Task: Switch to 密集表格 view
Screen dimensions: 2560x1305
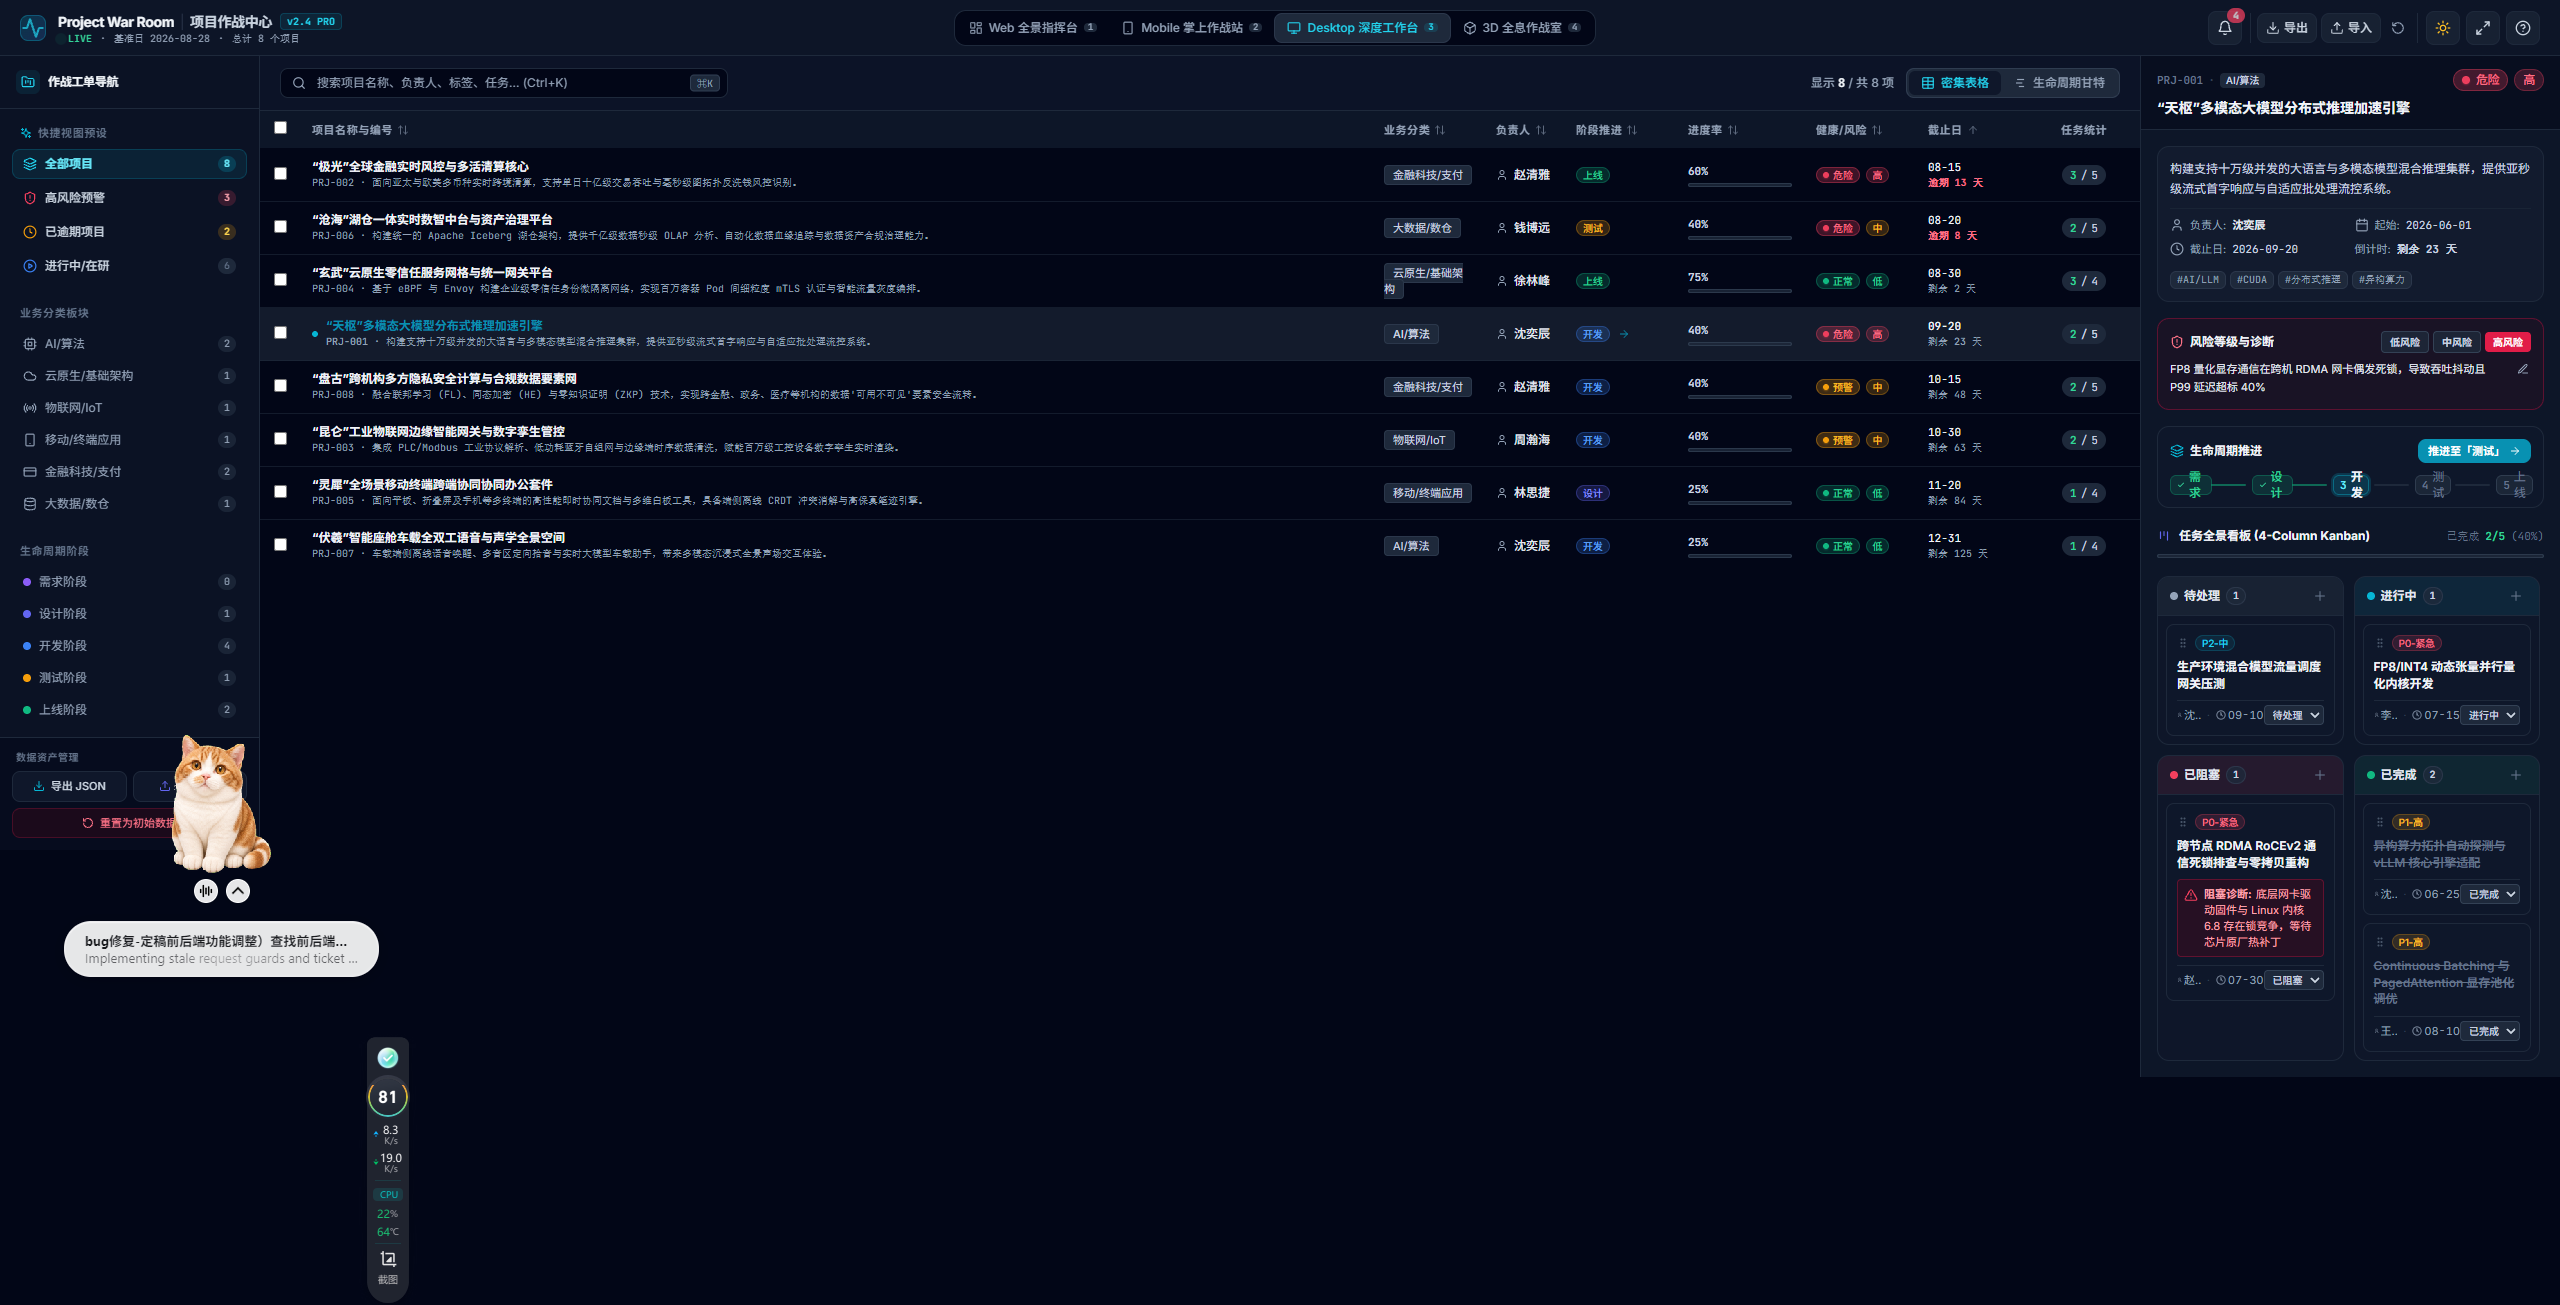Action: point(1955,83)
